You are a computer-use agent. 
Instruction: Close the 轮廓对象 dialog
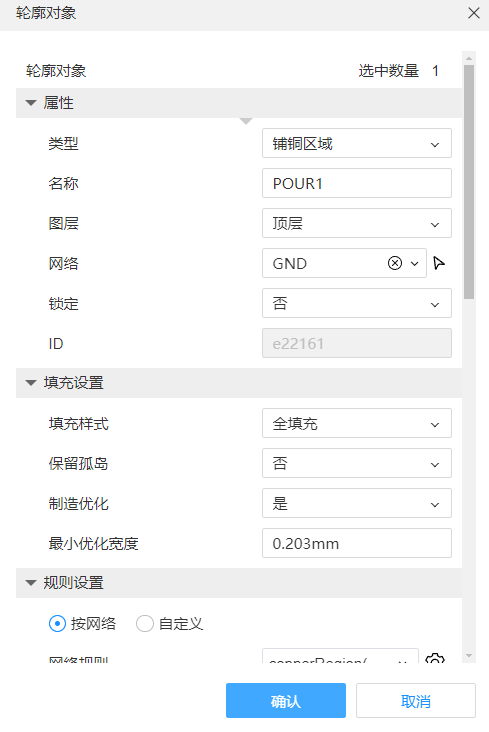pos(474,13)
